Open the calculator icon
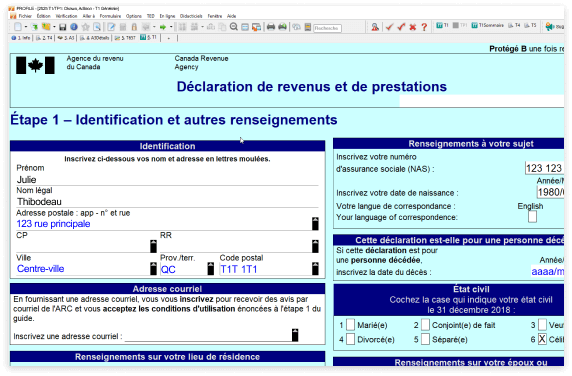Viewport: 572px width, 376px height. tap(308, 27)
